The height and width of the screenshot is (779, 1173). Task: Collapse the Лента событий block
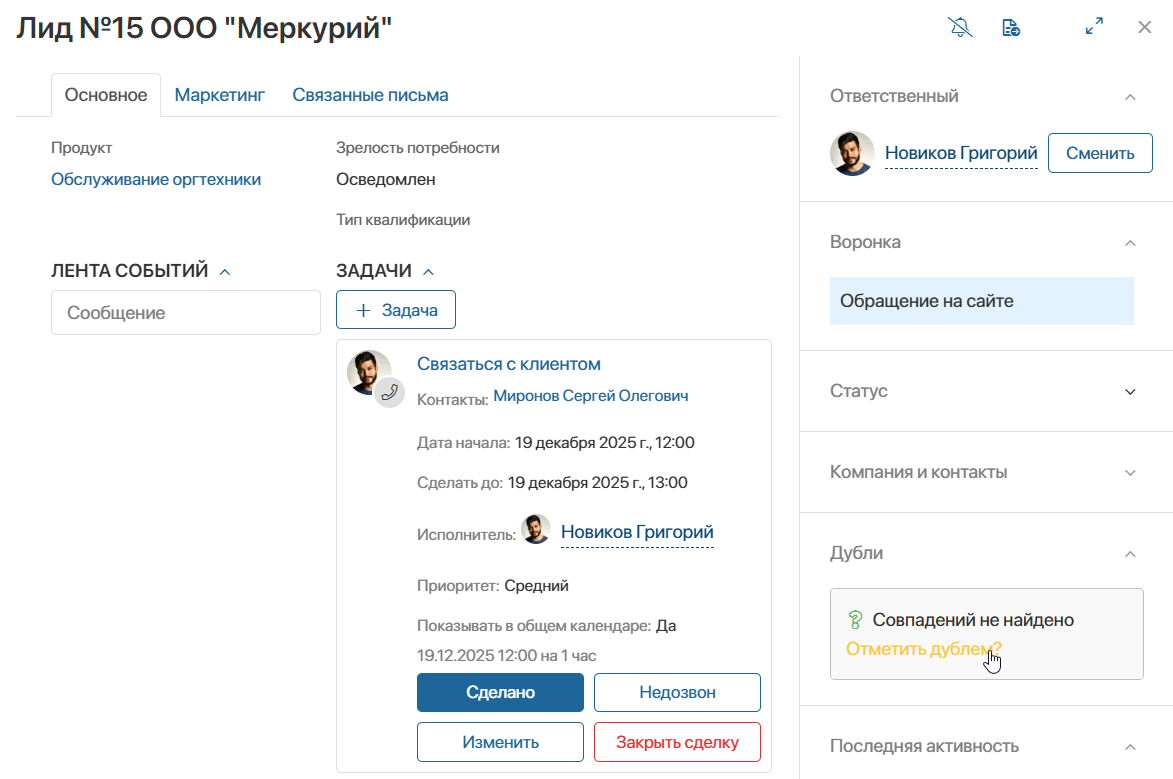(x=224, y=272)
